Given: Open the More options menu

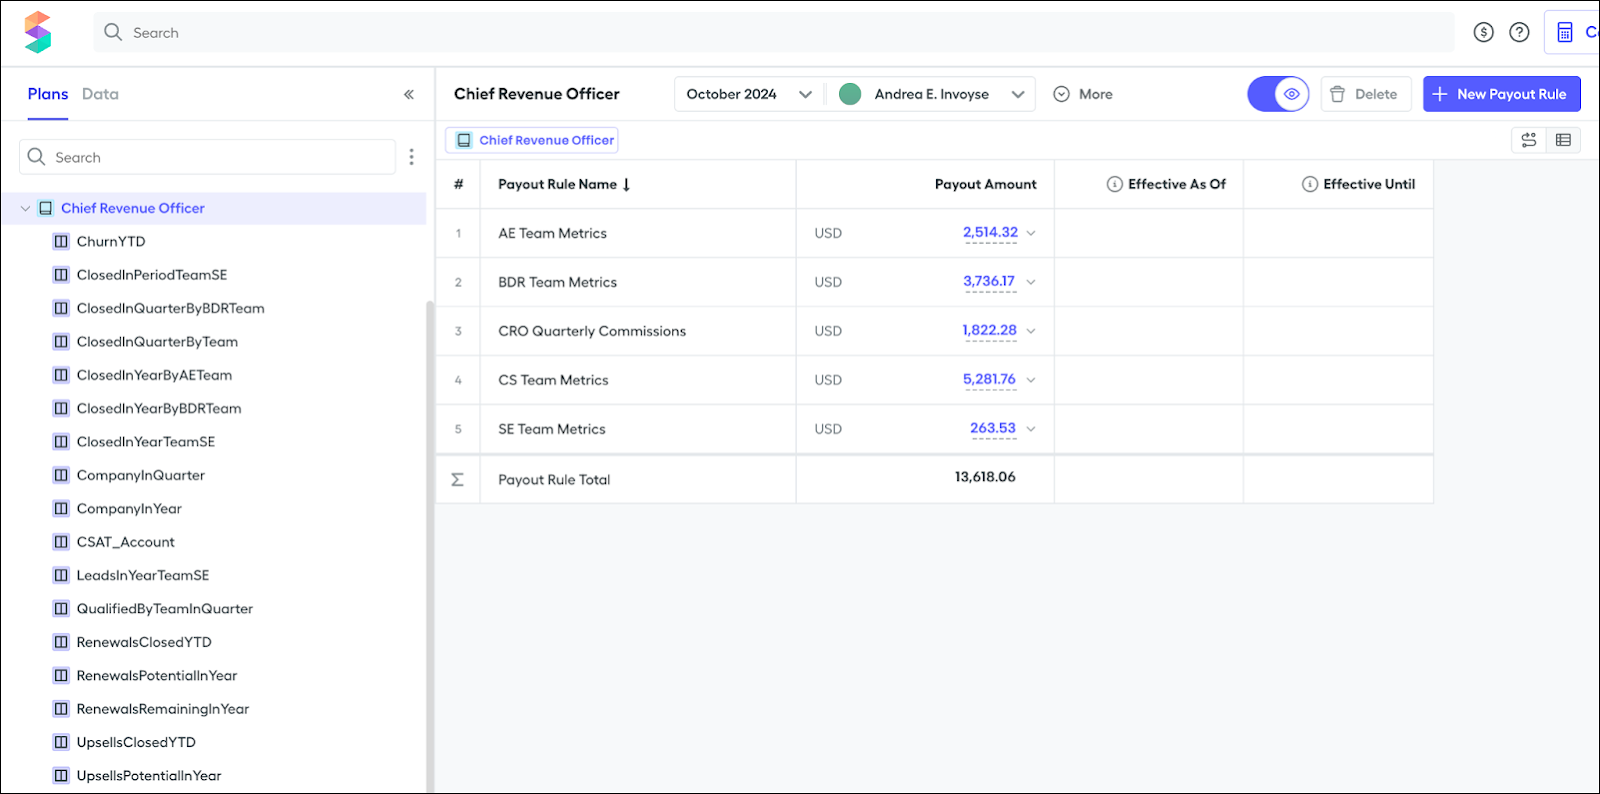Looking at the screenshot, I should [x=1083, y=94].
